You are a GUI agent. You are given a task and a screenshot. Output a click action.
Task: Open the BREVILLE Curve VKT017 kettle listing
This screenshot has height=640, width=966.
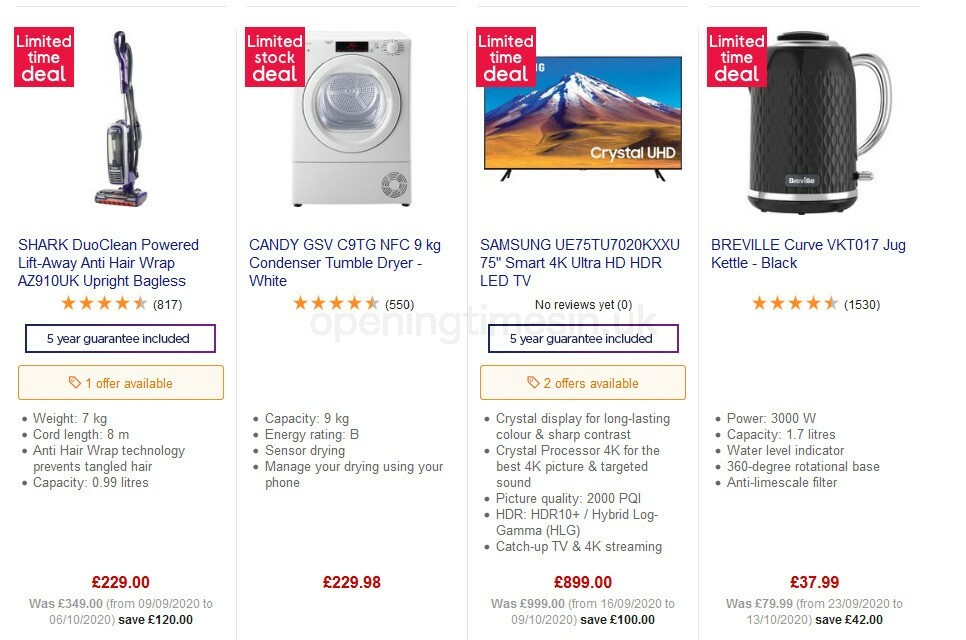coord(806,254)
